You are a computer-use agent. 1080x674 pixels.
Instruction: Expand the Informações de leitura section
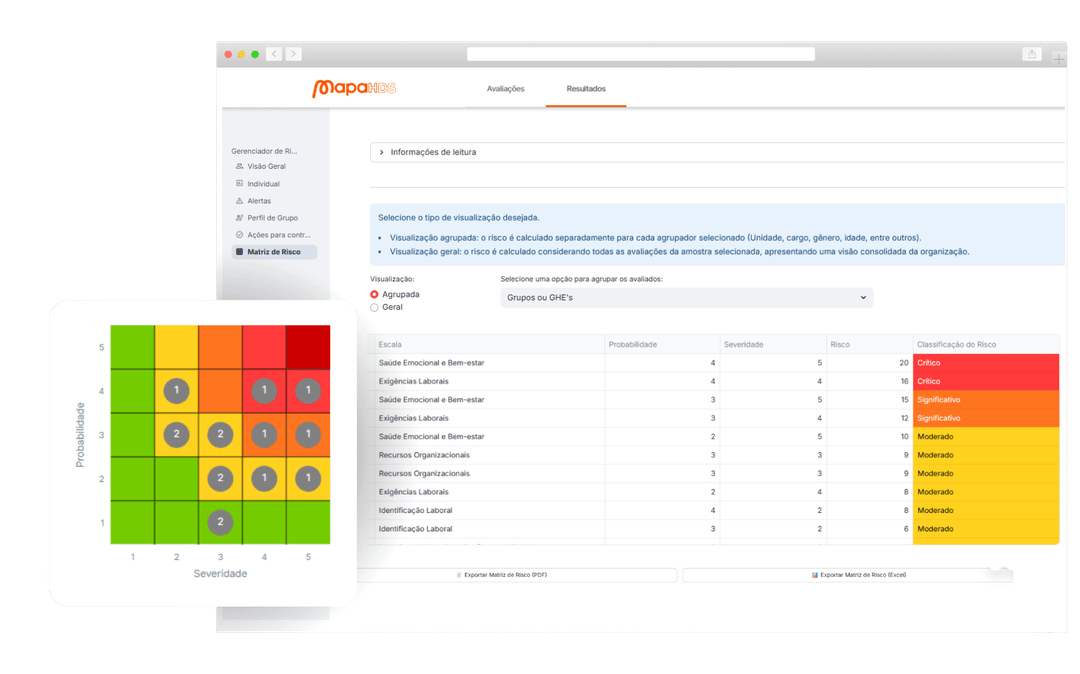380,152
